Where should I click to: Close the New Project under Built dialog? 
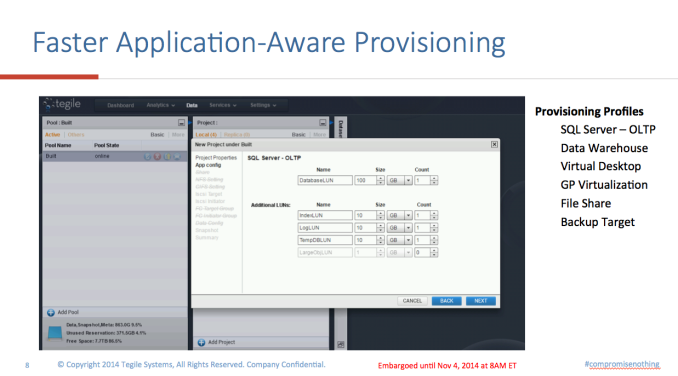click(494, 144)
